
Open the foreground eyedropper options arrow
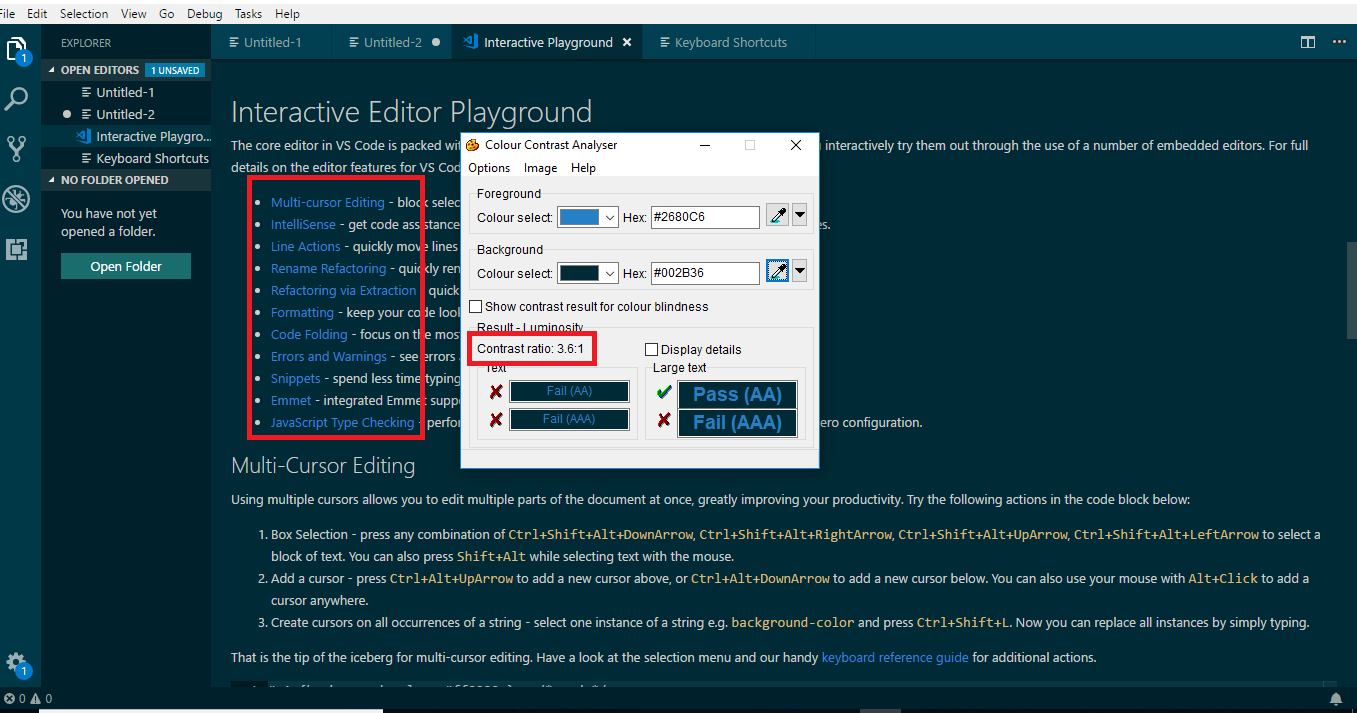tap(799, 216)
